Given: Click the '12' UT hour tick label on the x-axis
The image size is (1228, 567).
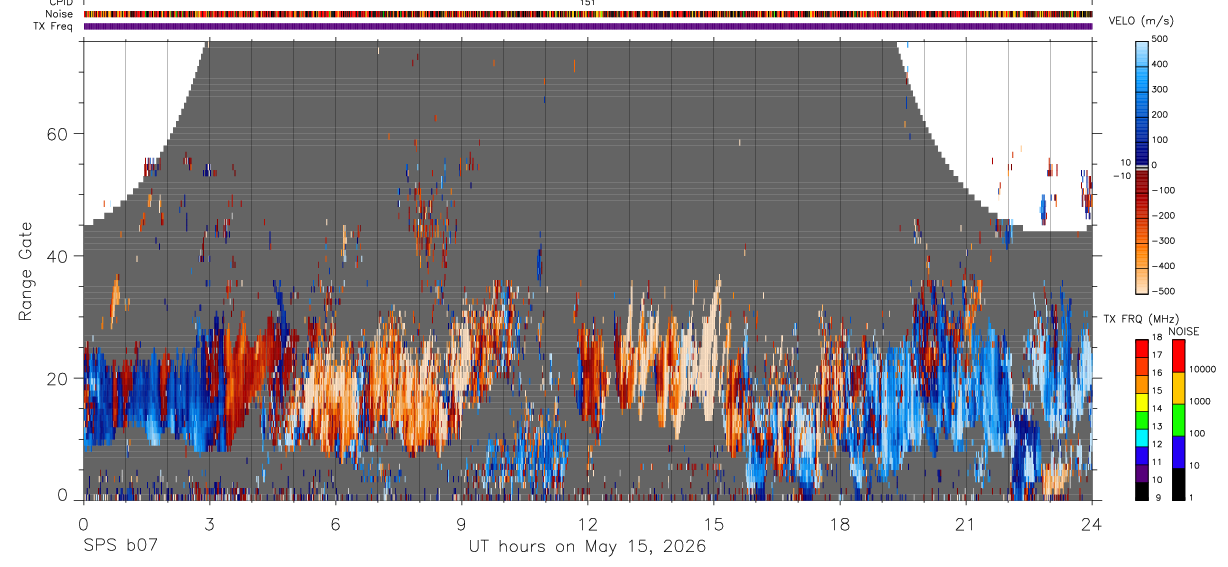Looking at the screenshot, I should click(x=587, y=524).
